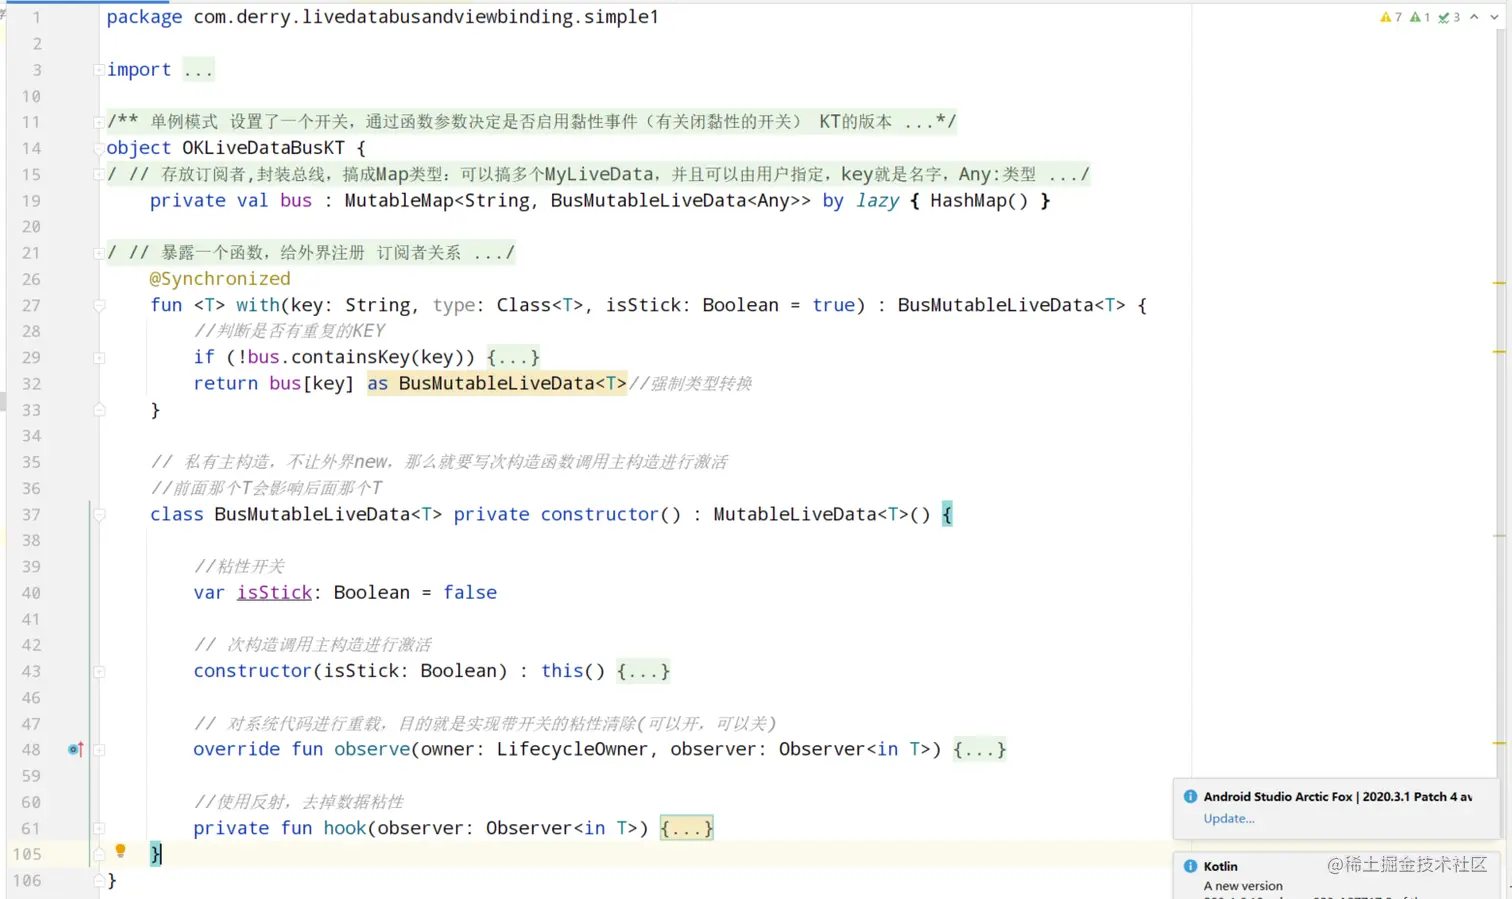Click the 'false' value on line 40
The height and width of the screenshot is (899, 1512).
(x=470, y=592)
